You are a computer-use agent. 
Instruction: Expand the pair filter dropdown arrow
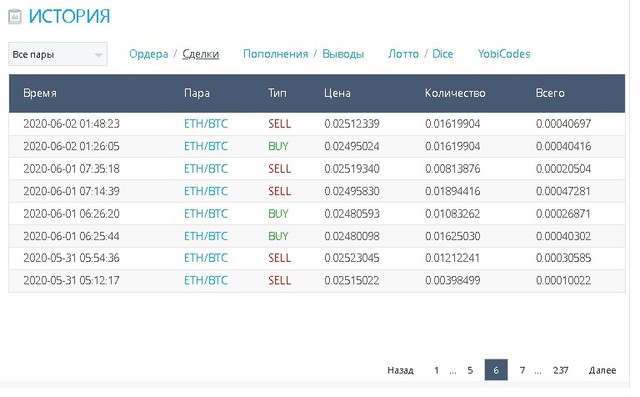[98, 55]
